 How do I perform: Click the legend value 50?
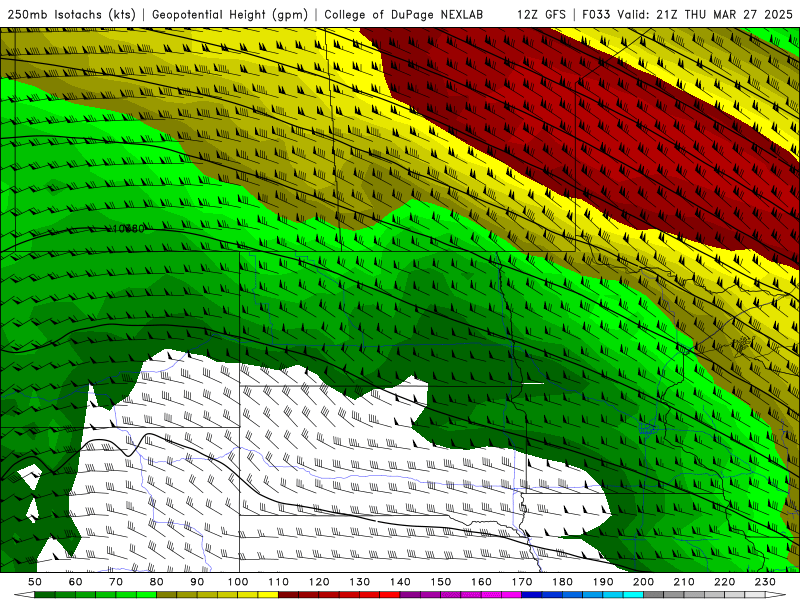(35, 582)
